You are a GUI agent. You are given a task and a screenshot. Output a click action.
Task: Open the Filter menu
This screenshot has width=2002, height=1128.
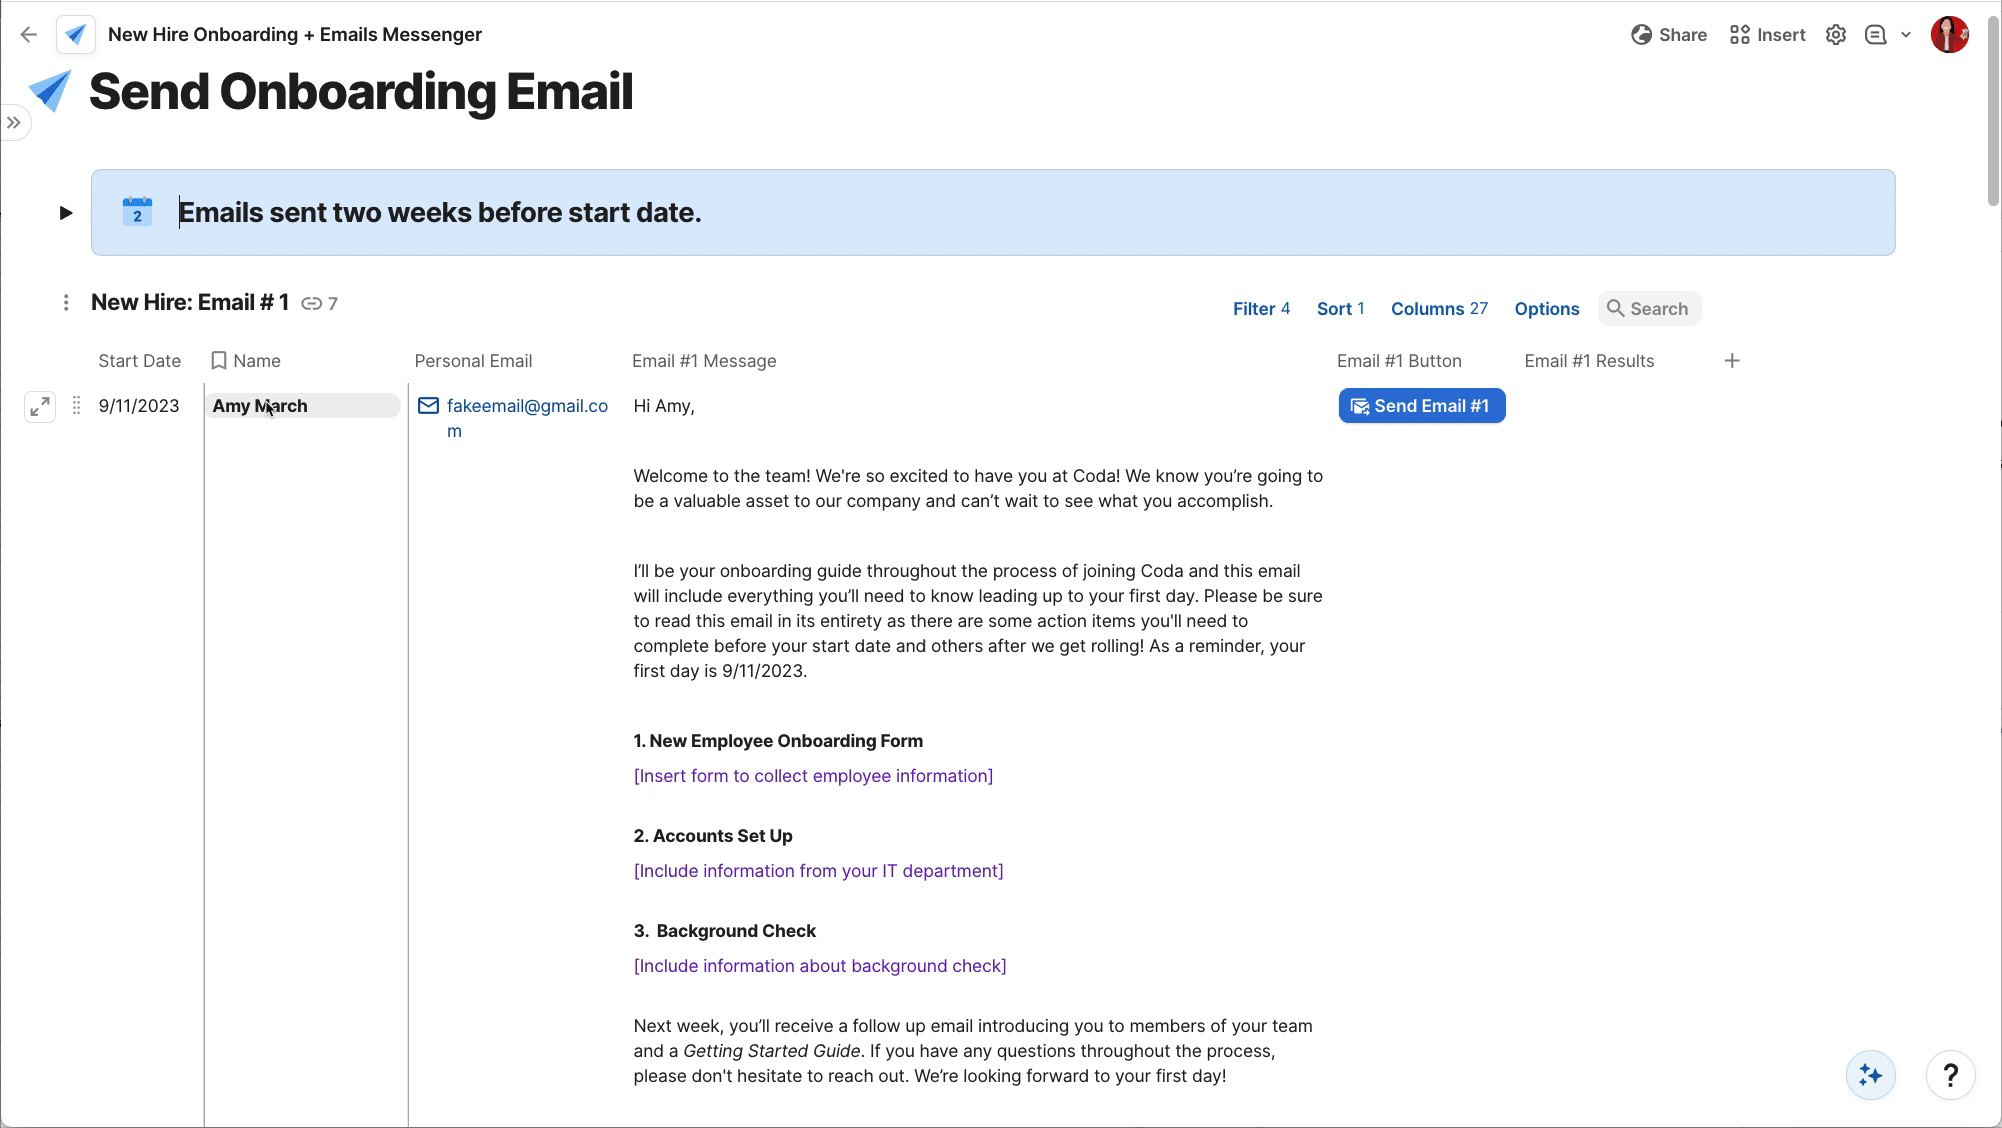pyautogui.click(x=1261, y=309)
